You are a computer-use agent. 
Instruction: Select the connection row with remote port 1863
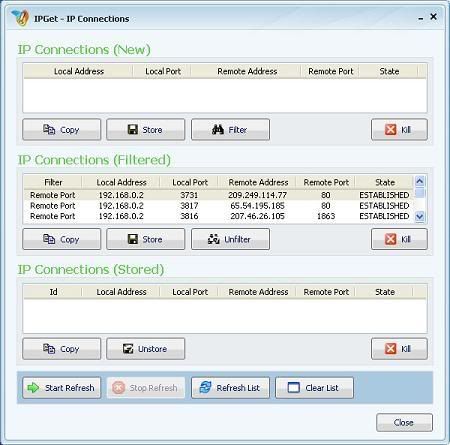click(x=219, y=216)
